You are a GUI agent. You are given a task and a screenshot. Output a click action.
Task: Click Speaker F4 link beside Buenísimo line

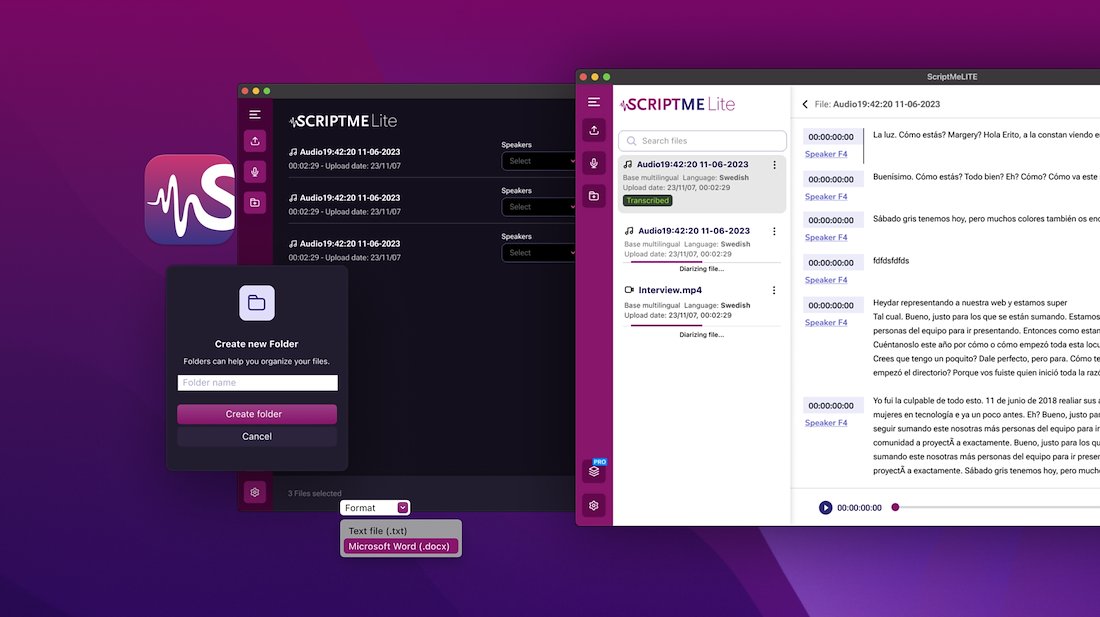pos(826,197)
